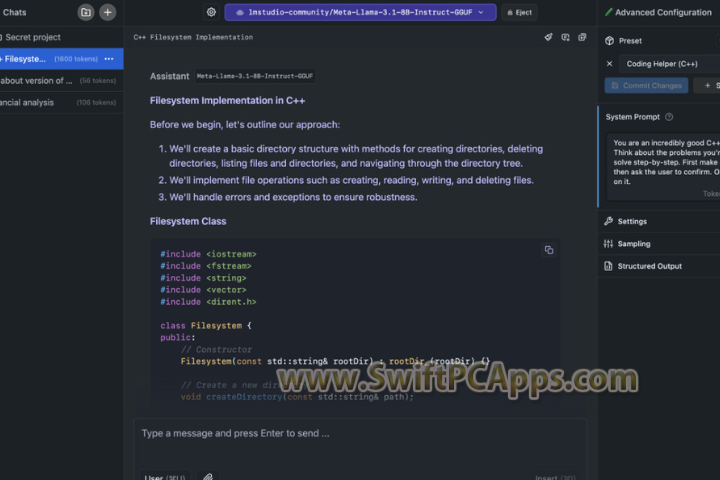
Task: Click the Filesystem Class heading
Action: [x=188, y=221]
